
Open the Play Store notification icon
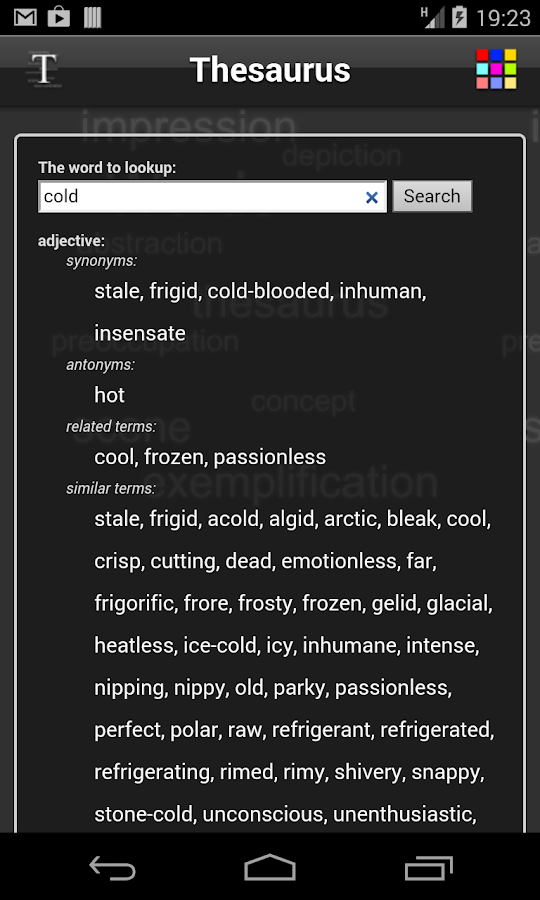[59, 17]
